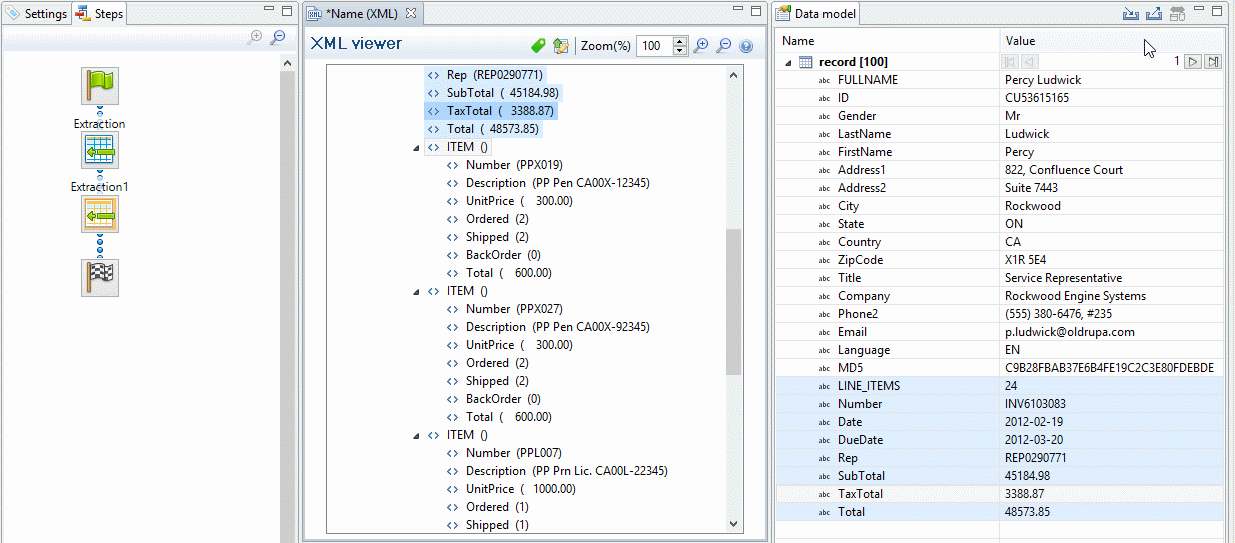Click the checkered finish flag step
This screenshot has height=543, width=1235.
(x=99, y=277)
